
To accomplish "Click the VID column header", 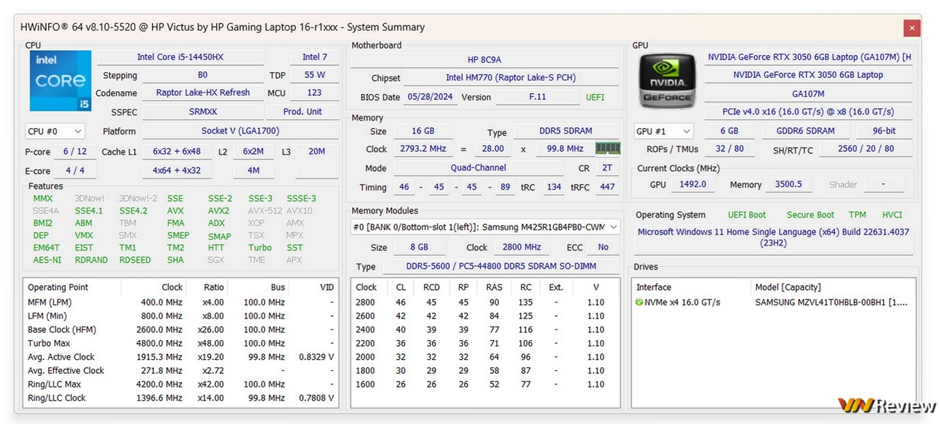I will [x=313, y=287].
